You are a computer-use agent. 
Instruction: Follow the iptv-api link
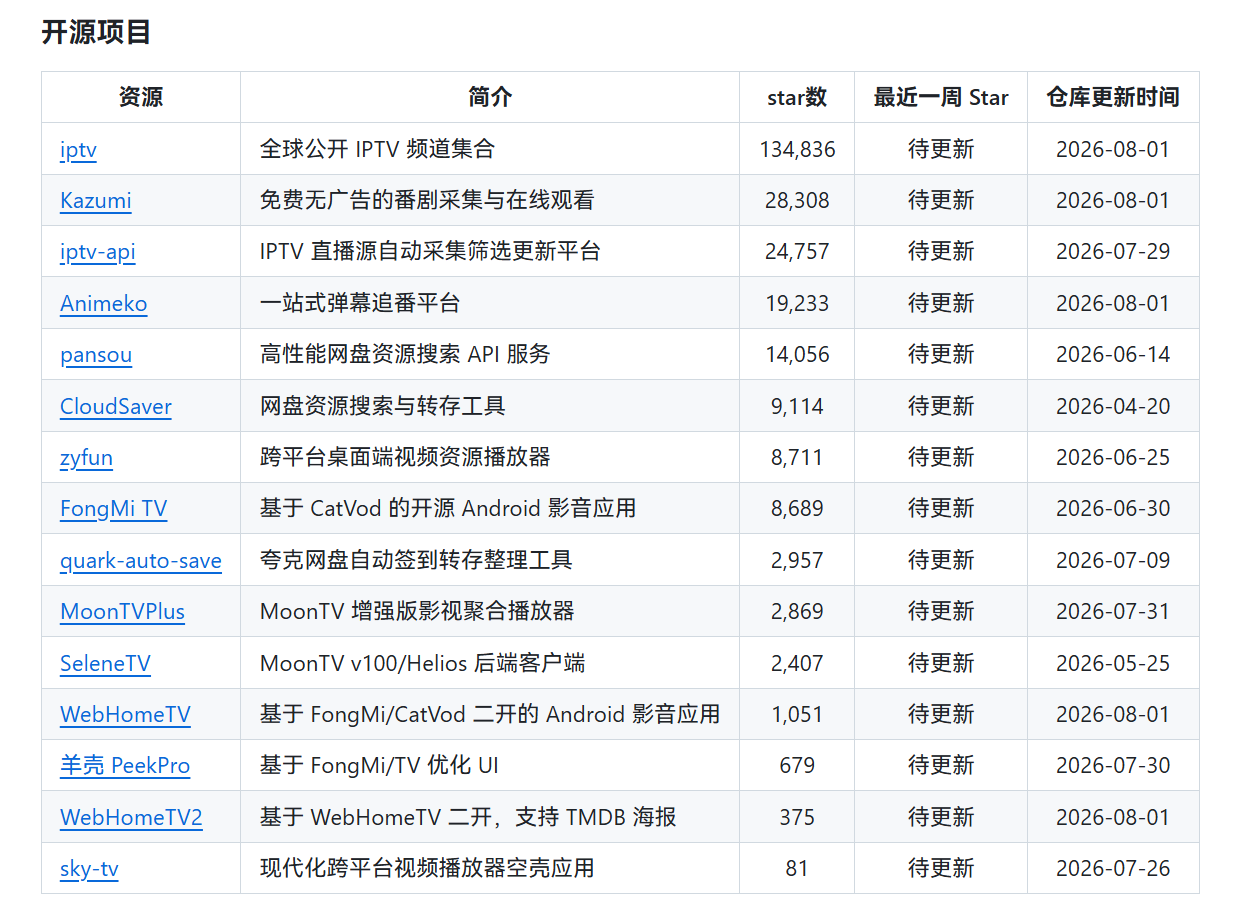[98, 252]
